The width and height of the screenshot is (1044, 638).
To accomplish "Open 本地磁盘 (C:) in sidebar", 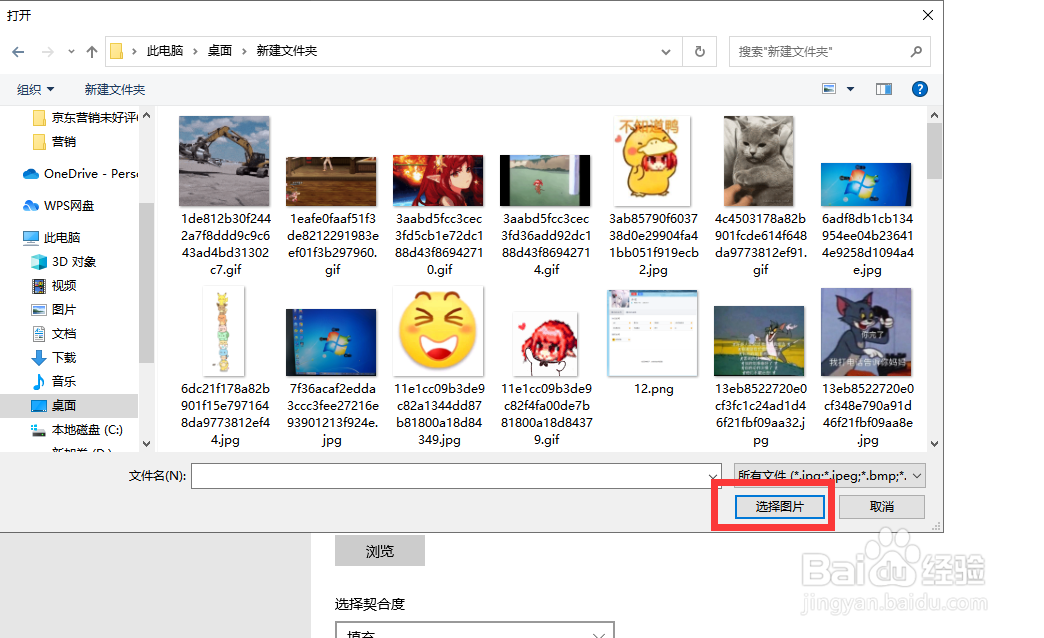I will [77, 430].
